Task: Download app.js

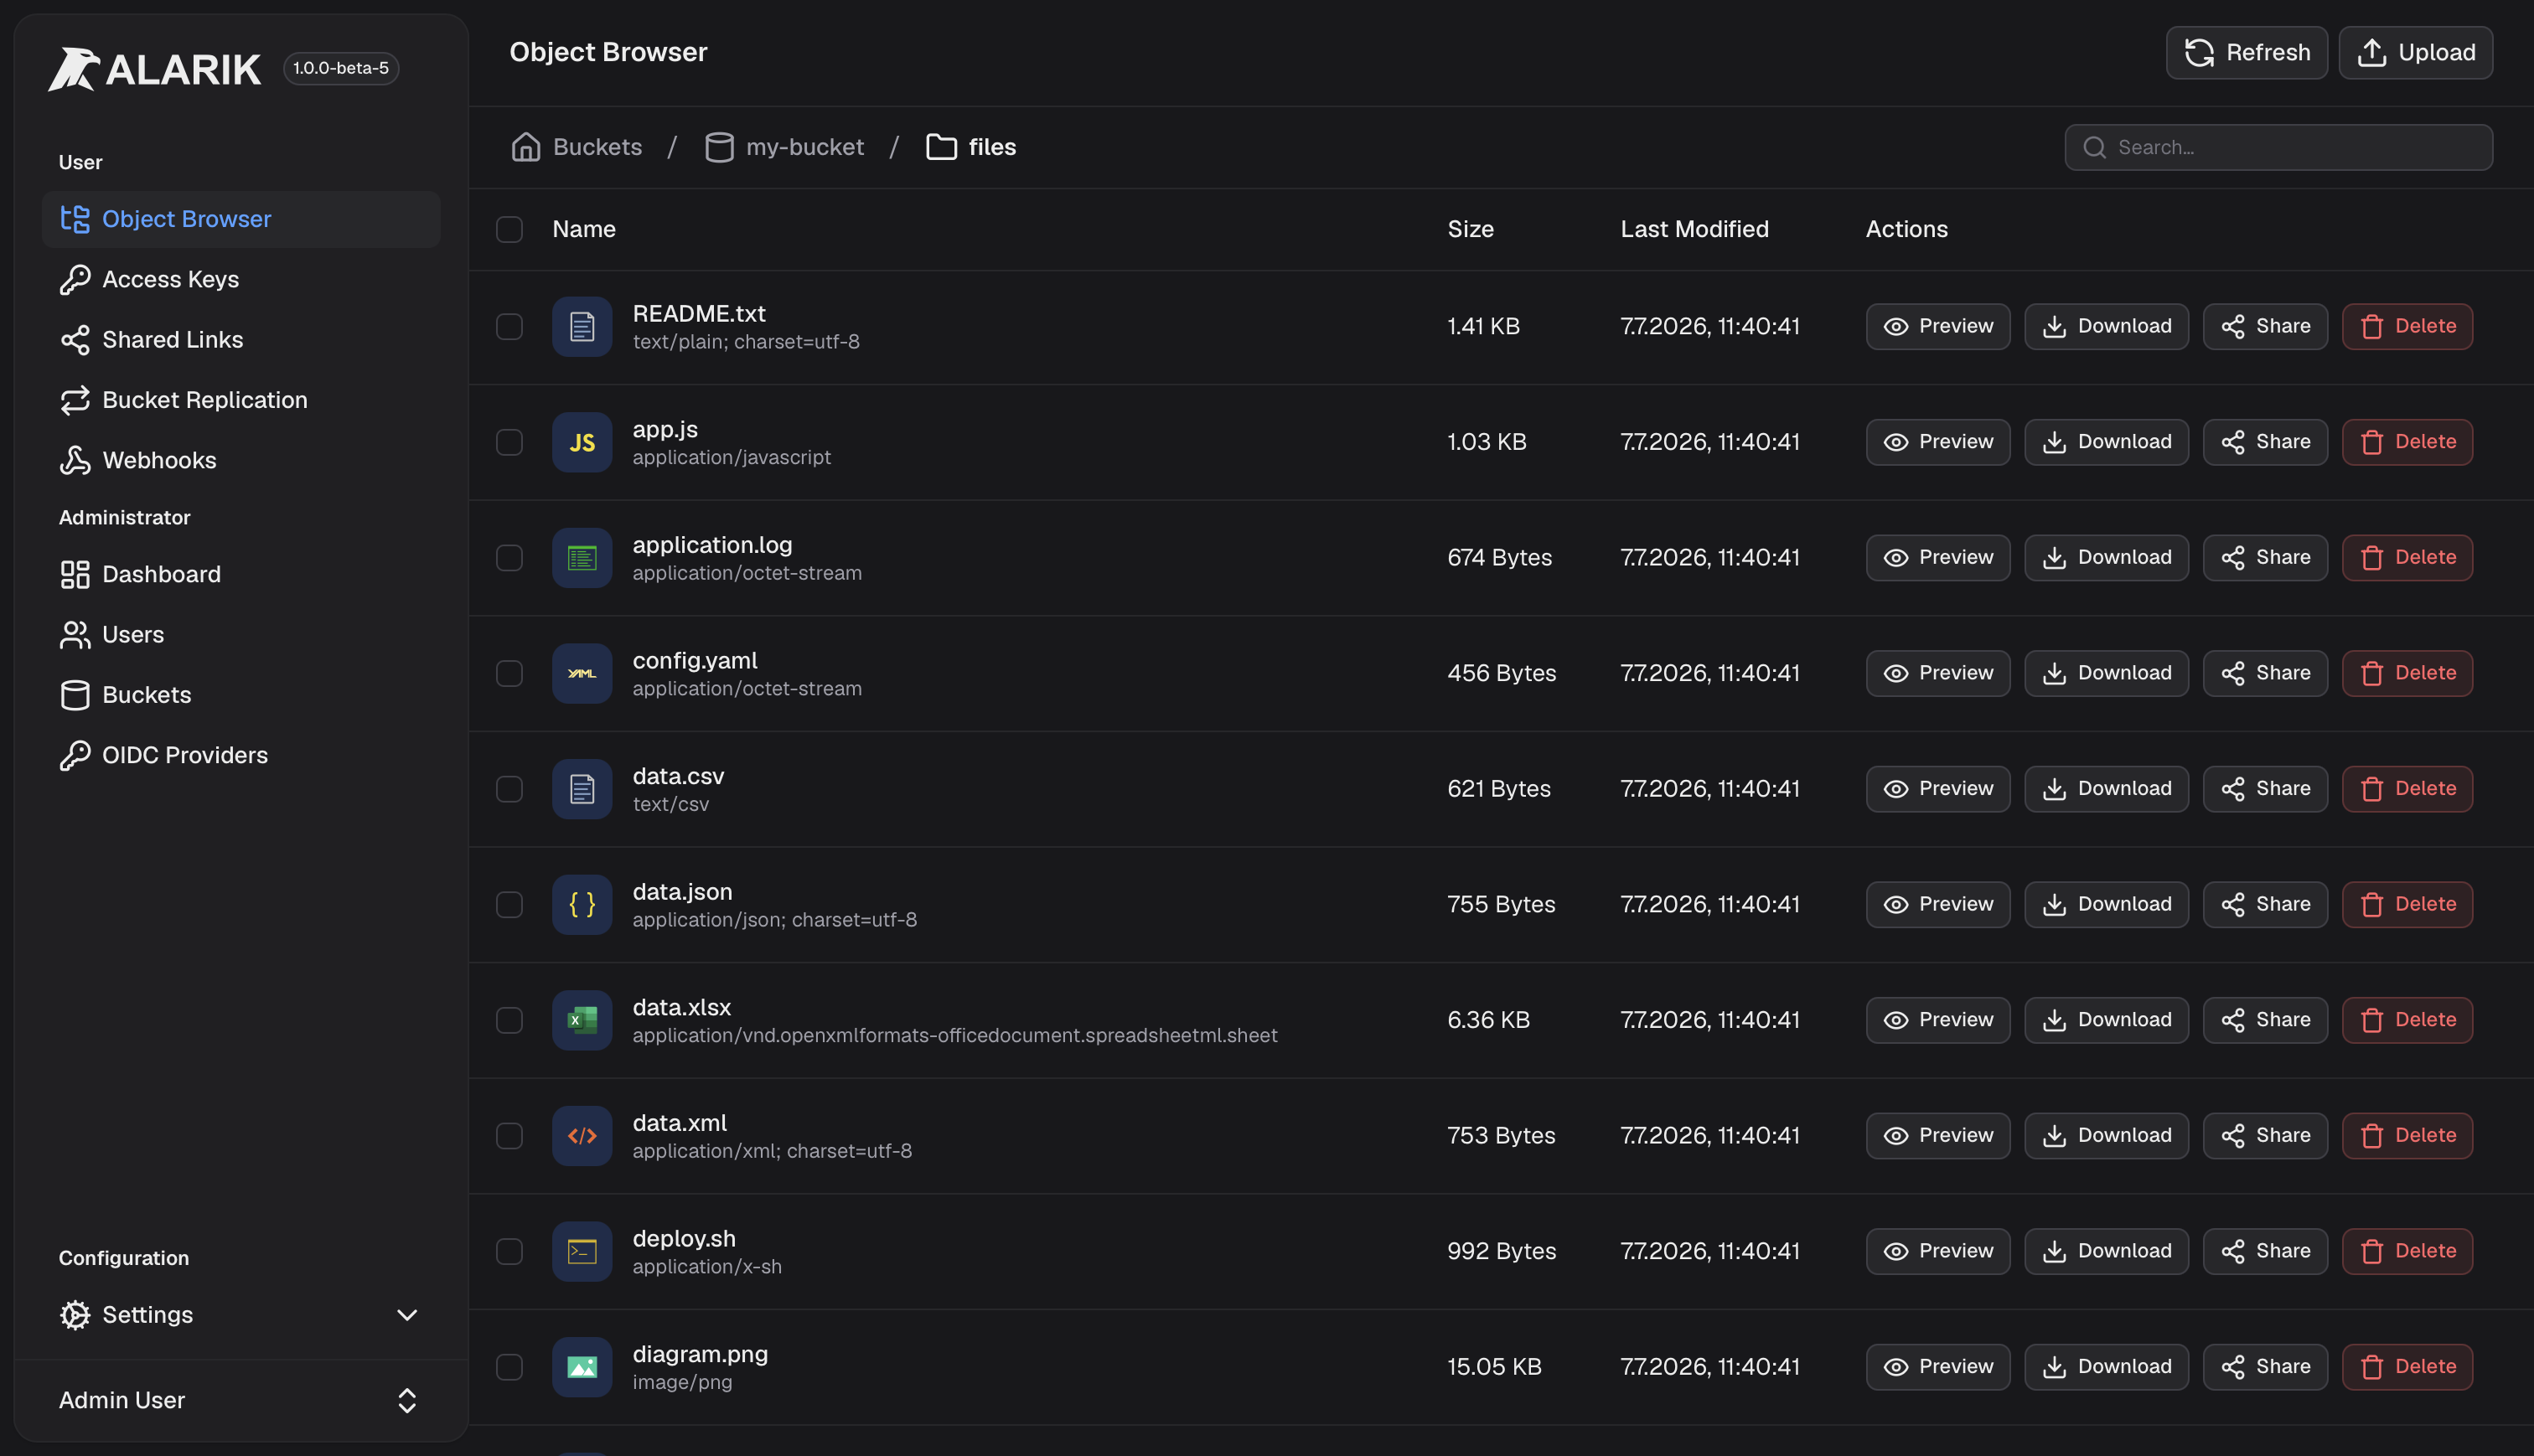Action: [2106, 442]
